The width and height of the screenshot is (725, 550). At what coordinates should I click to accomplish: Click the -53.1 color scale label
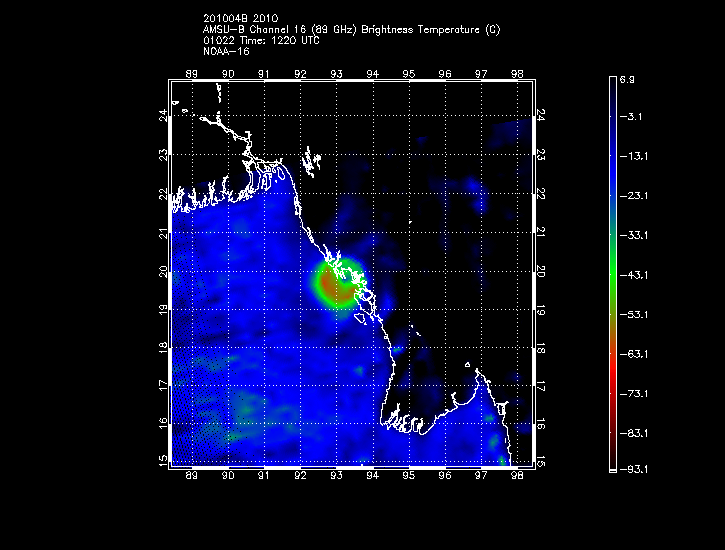(x=633, y=315)
